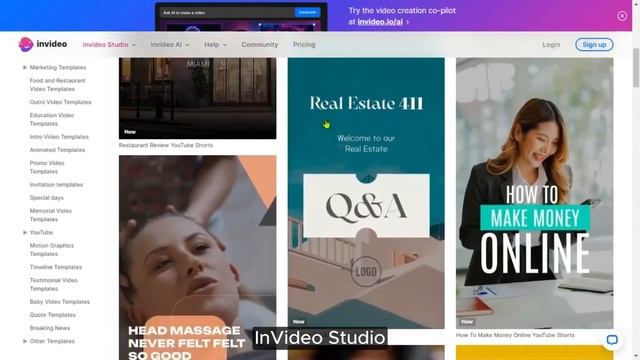Click Generate button in banner preview
This screenshot has width=640, height=360.
pos(307,12)
